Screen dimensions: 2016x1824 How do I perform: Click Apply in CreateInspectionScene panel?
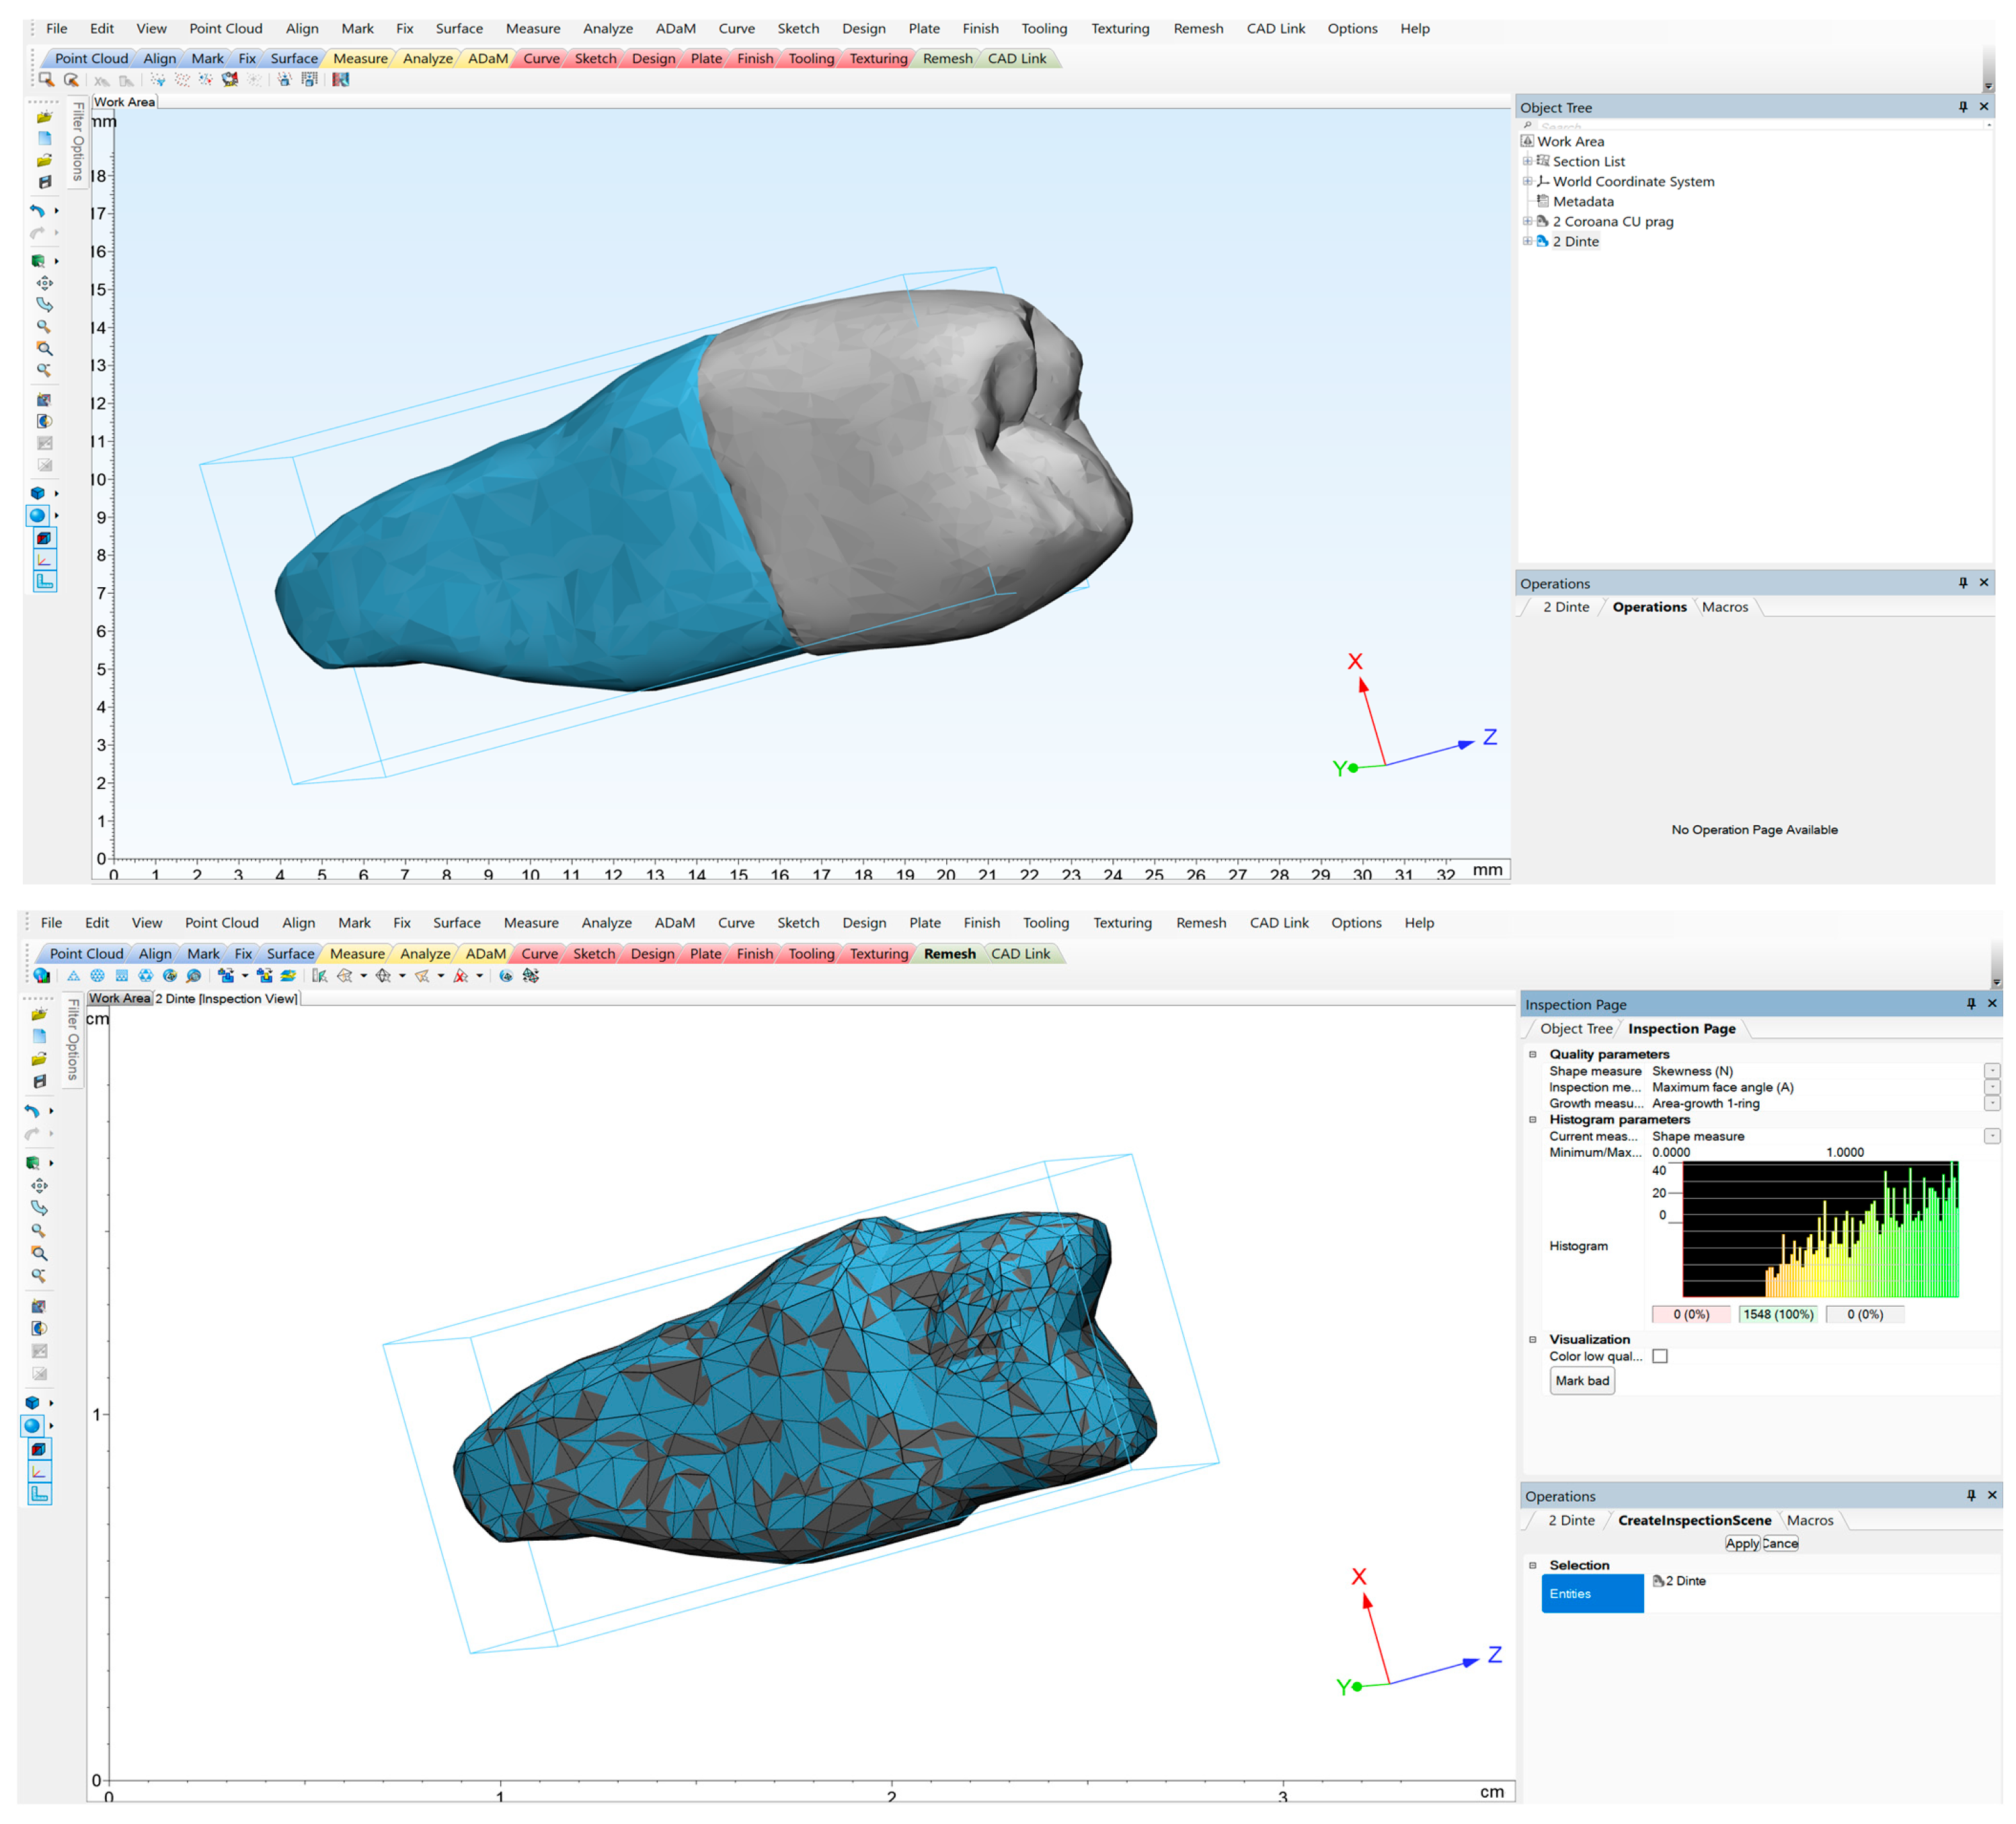(1742, 1544)
